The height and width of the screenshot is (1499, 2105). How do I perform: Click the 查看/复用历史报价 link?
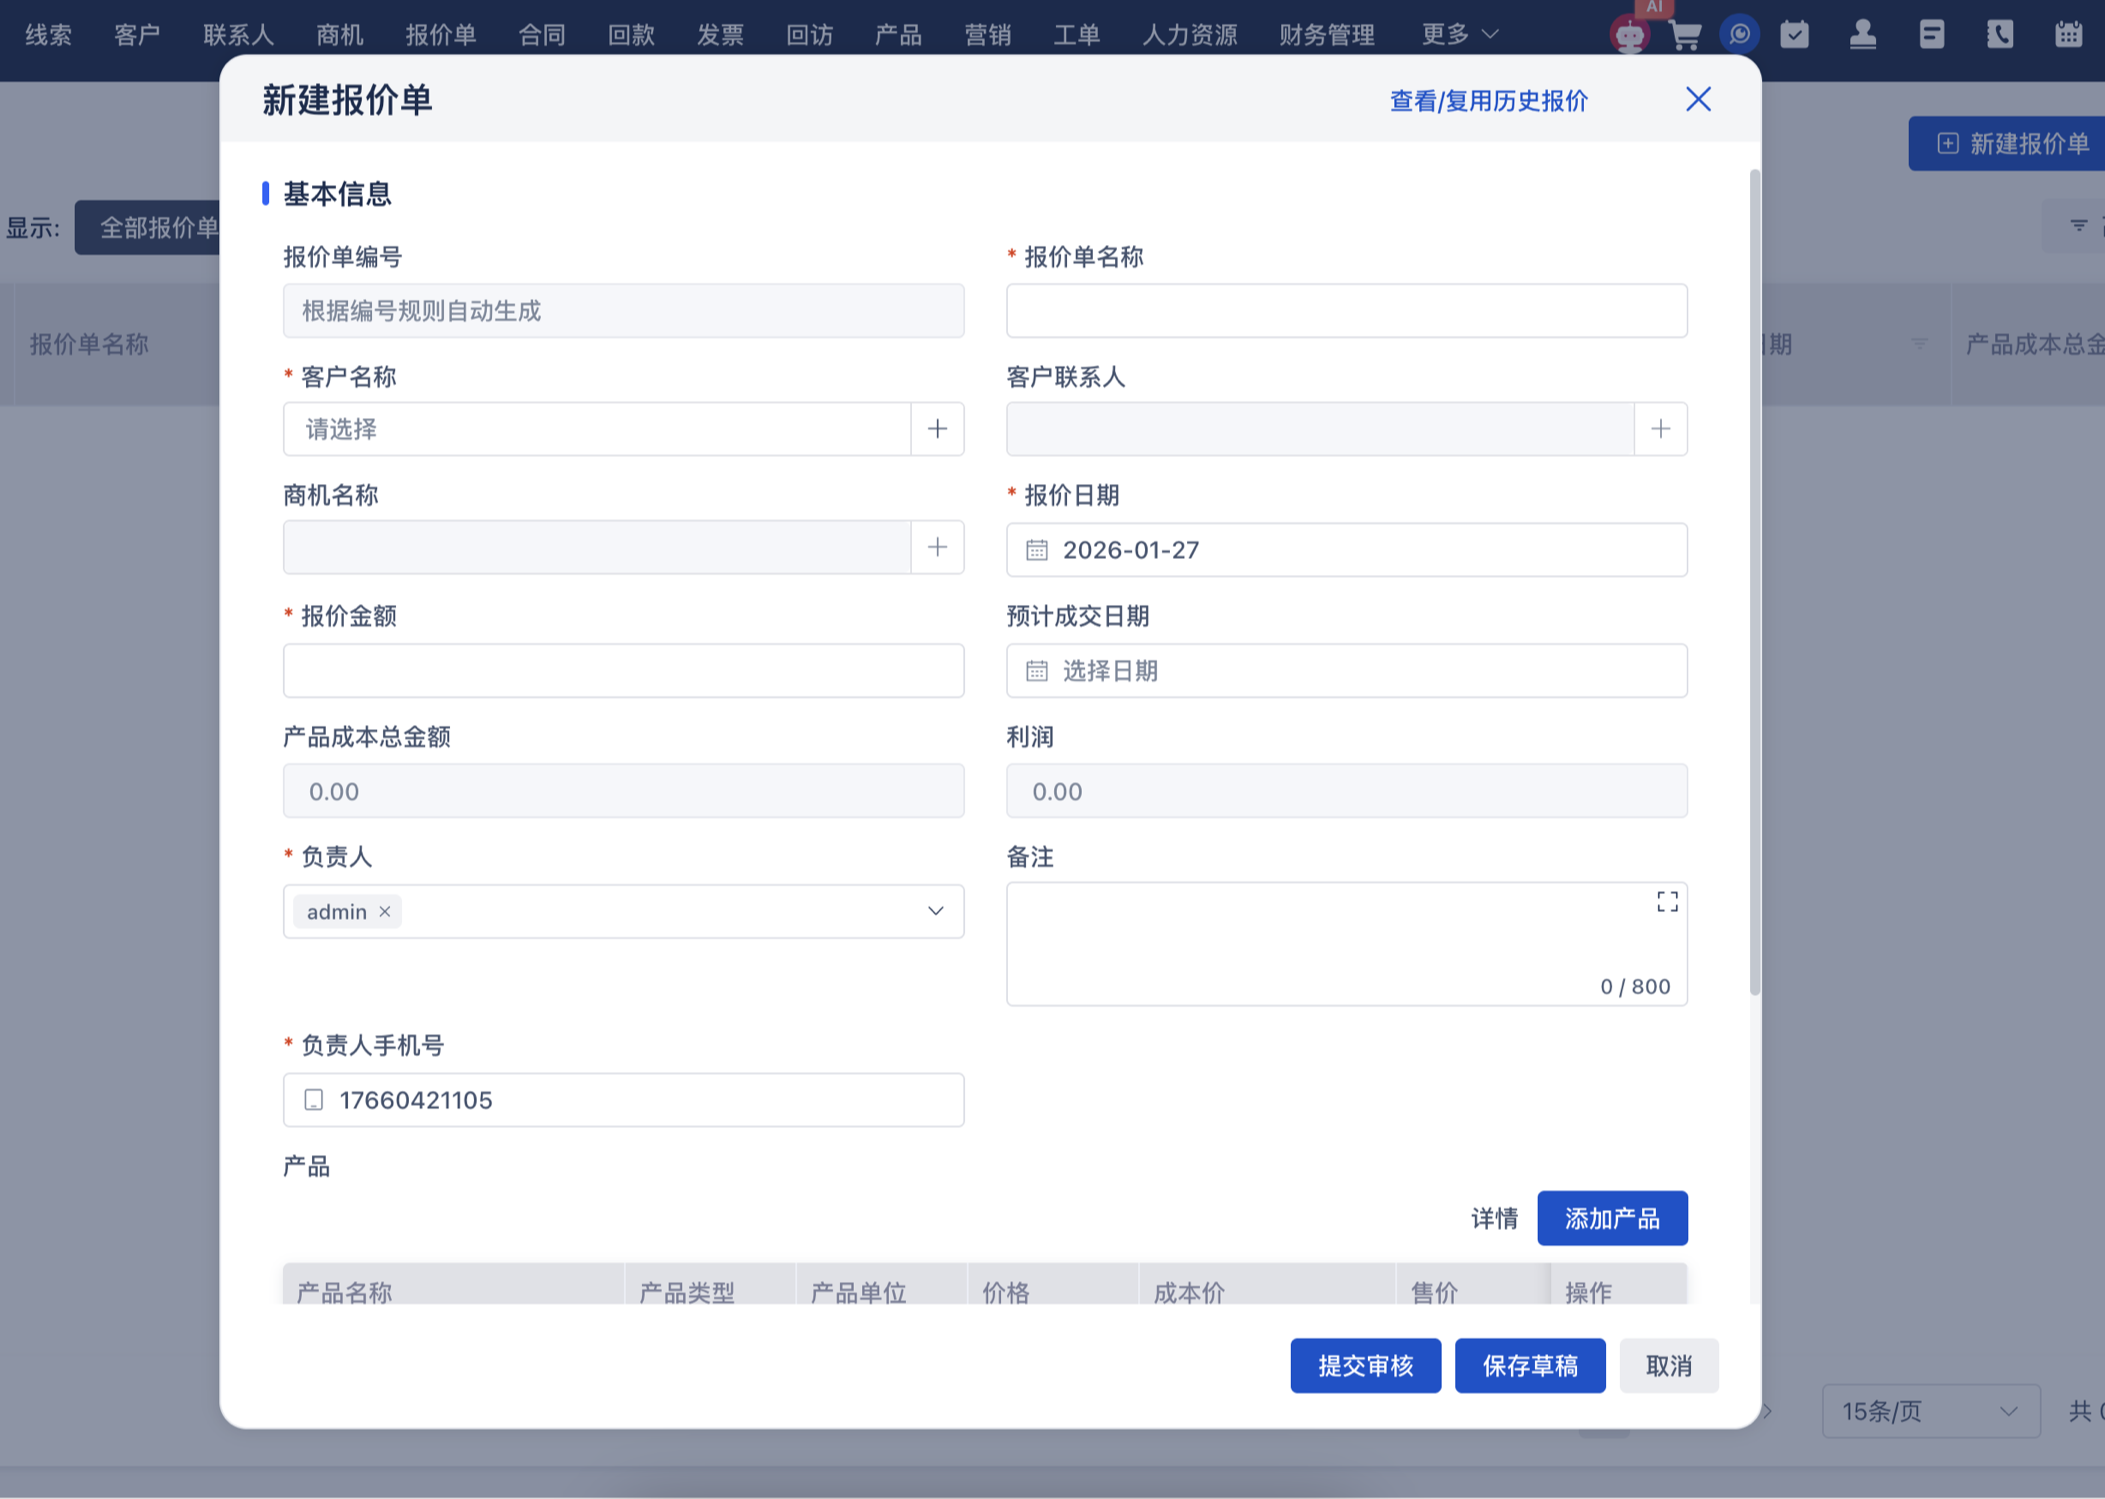(x=1488, y=101)
